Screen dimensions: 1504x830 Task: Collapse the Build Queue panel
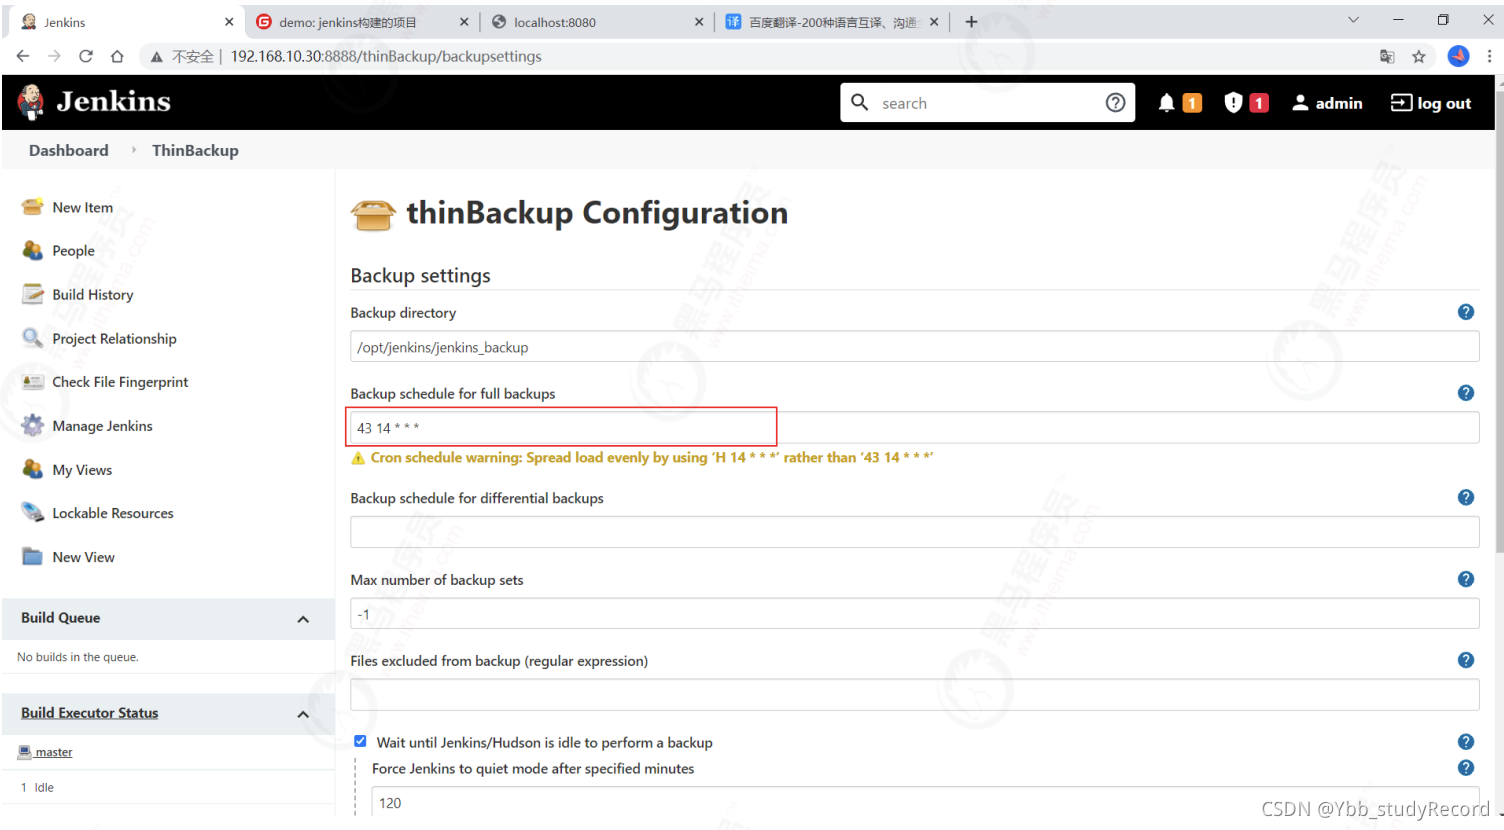point(303,619)
